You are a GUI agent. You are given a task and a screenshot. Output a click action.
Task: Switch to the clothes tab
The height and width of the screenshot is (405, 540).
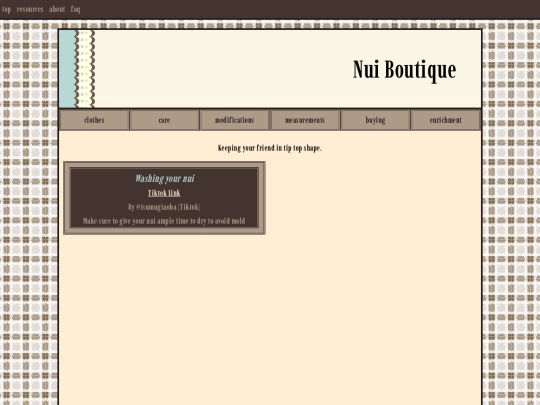94,120
